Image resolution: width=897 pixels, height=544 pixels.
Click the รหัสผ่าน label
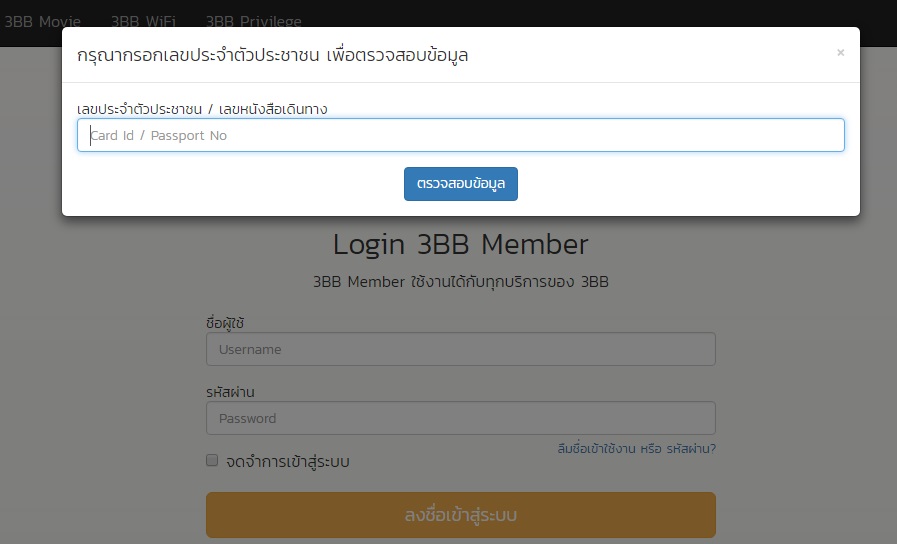(x=230, y=392)
